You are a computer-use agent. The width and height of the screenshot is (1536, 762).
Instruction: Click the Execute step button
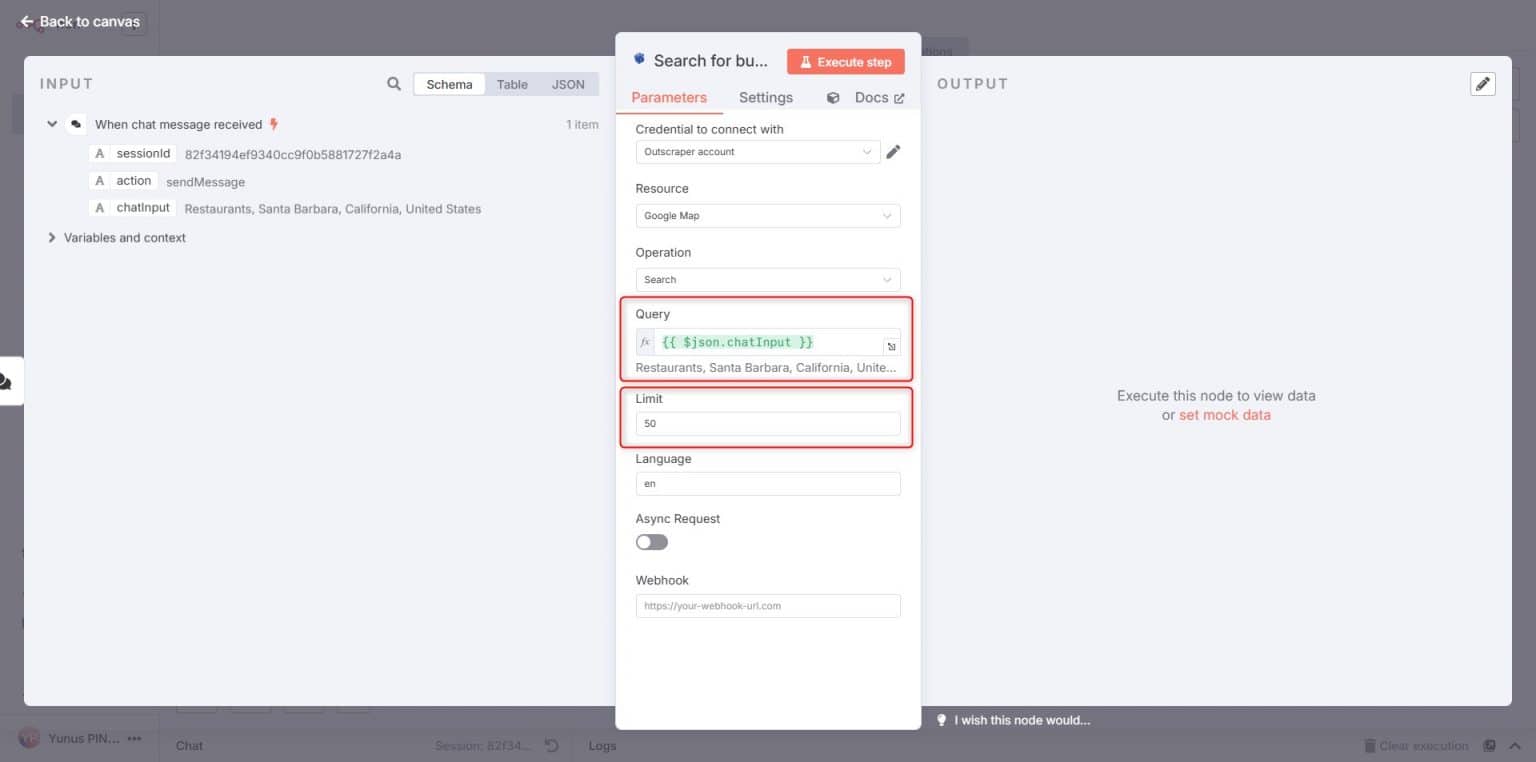point(845,61)
